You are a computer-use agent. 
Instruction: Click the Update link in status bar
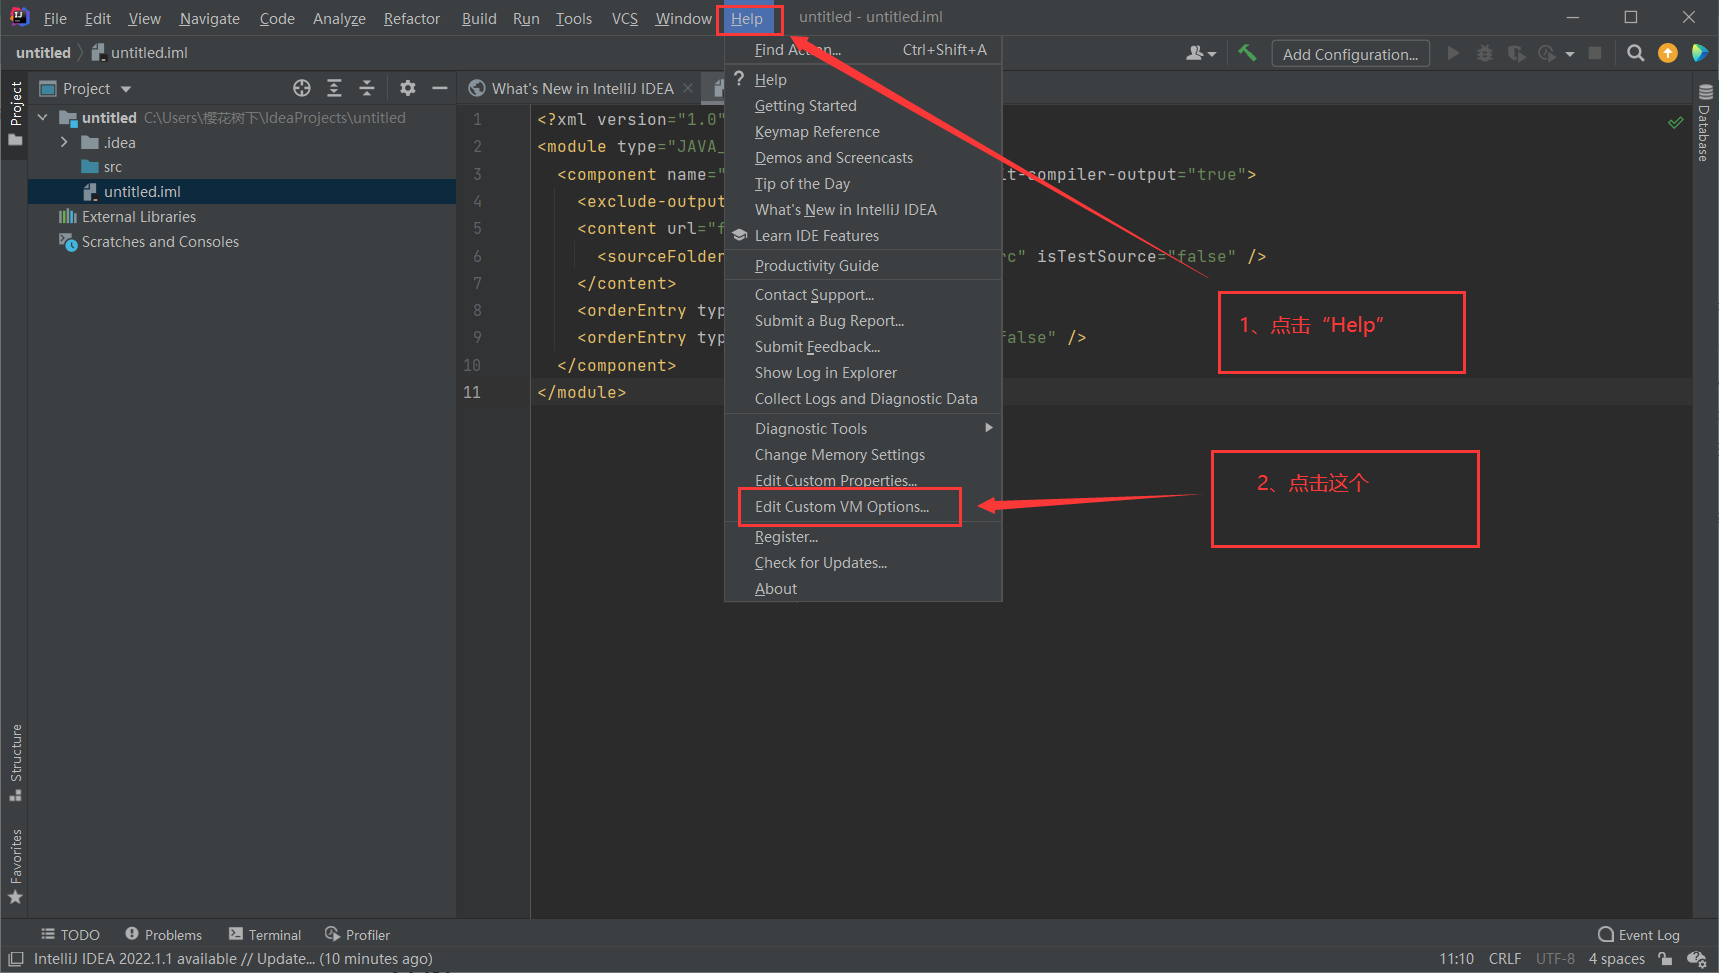[x=285, y=959]
